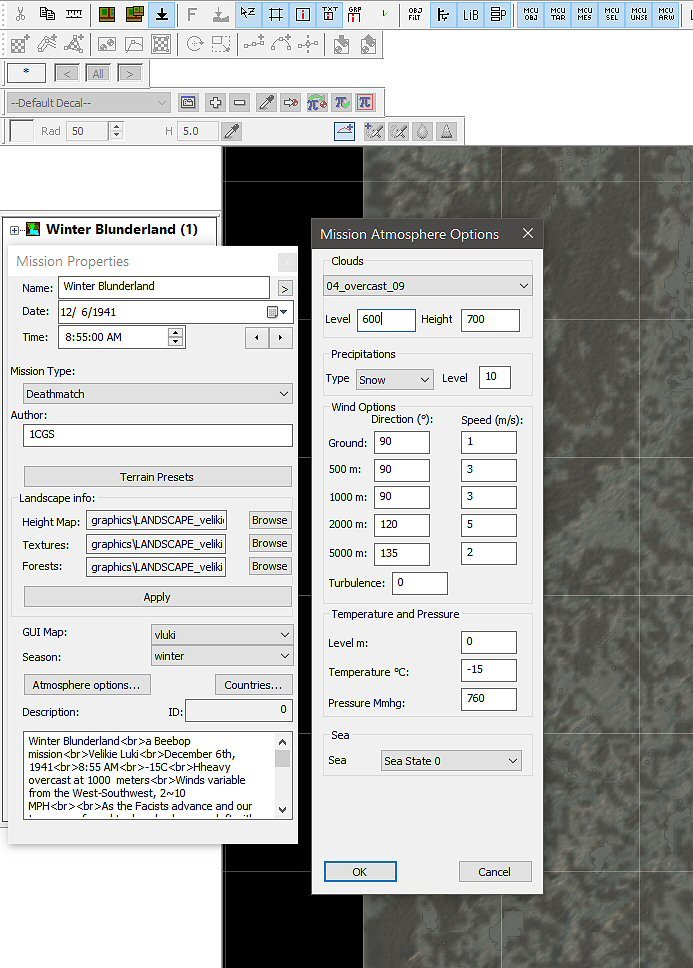The height and width of the screenshot is (968, 693).
Task: Click the Terrain Presets button
Action: pos(157,477)
